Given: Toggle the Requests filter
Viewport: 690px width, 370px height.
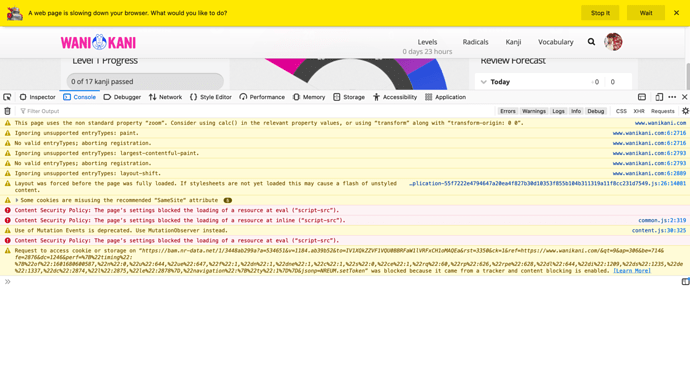Looking at the screenshot, I should [x=662, y=111].
